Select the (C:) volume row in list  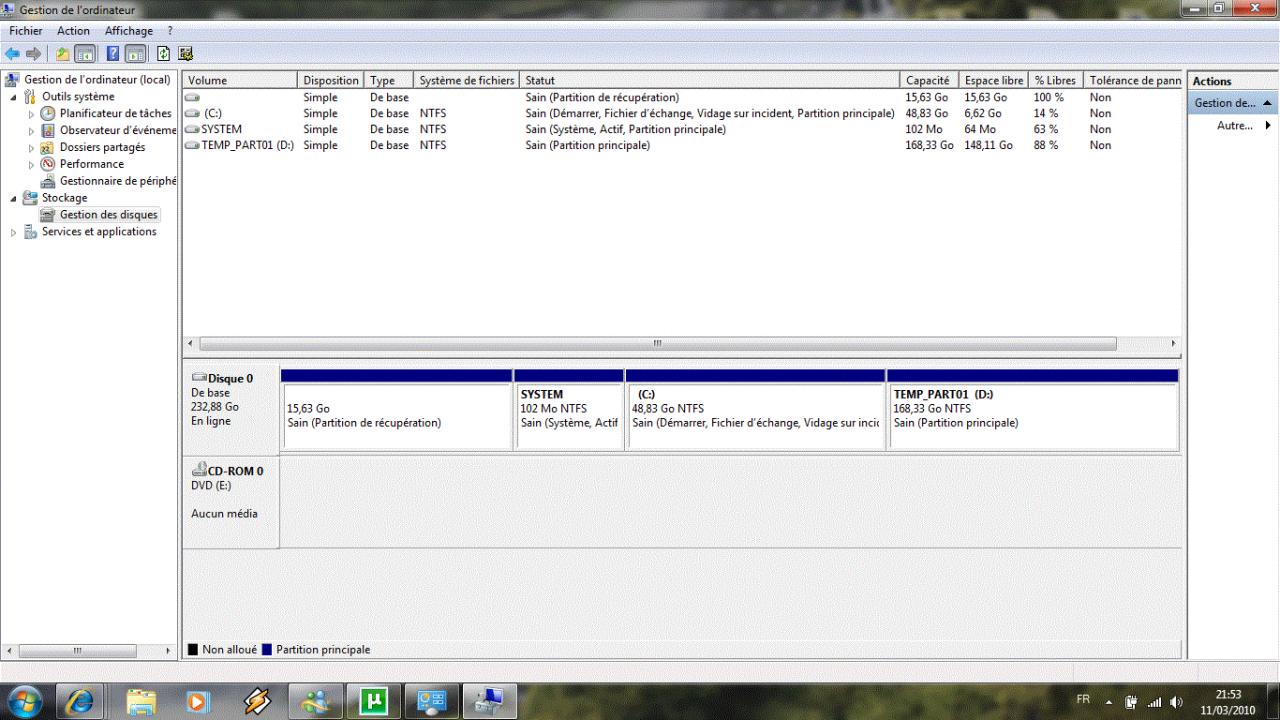pos(680,114)
